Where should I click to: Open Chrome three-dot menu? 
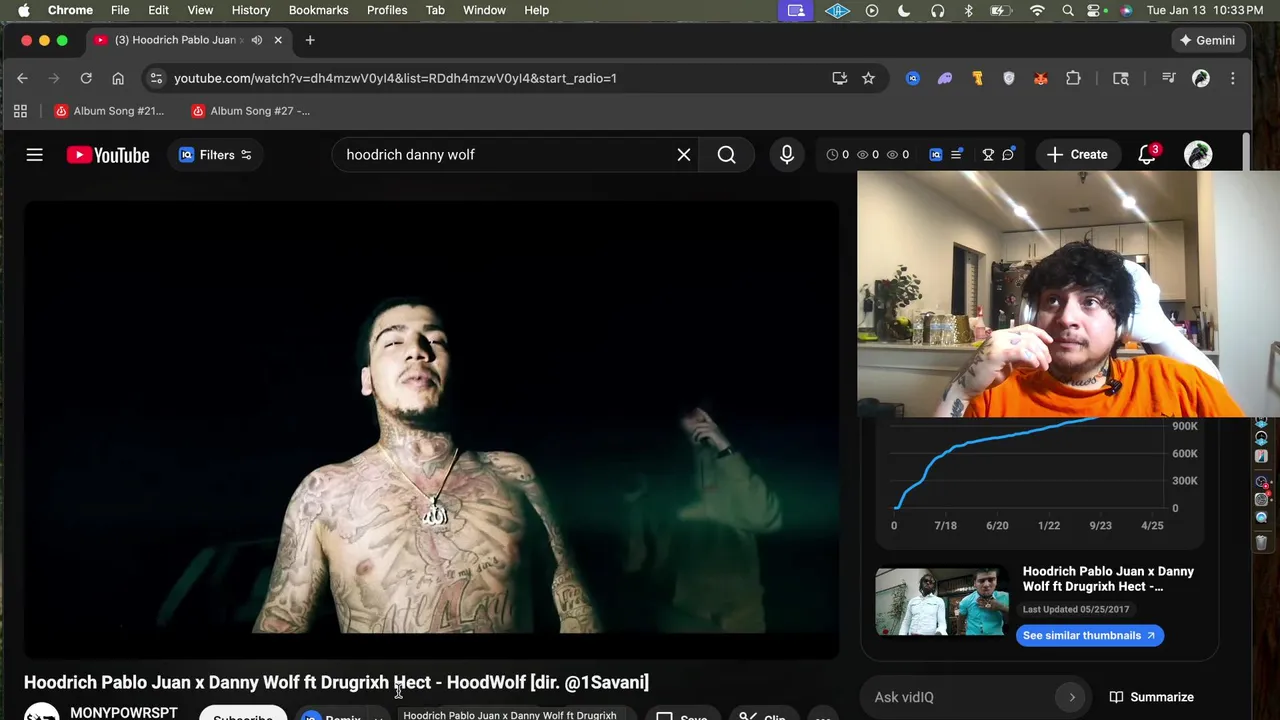1233,78
